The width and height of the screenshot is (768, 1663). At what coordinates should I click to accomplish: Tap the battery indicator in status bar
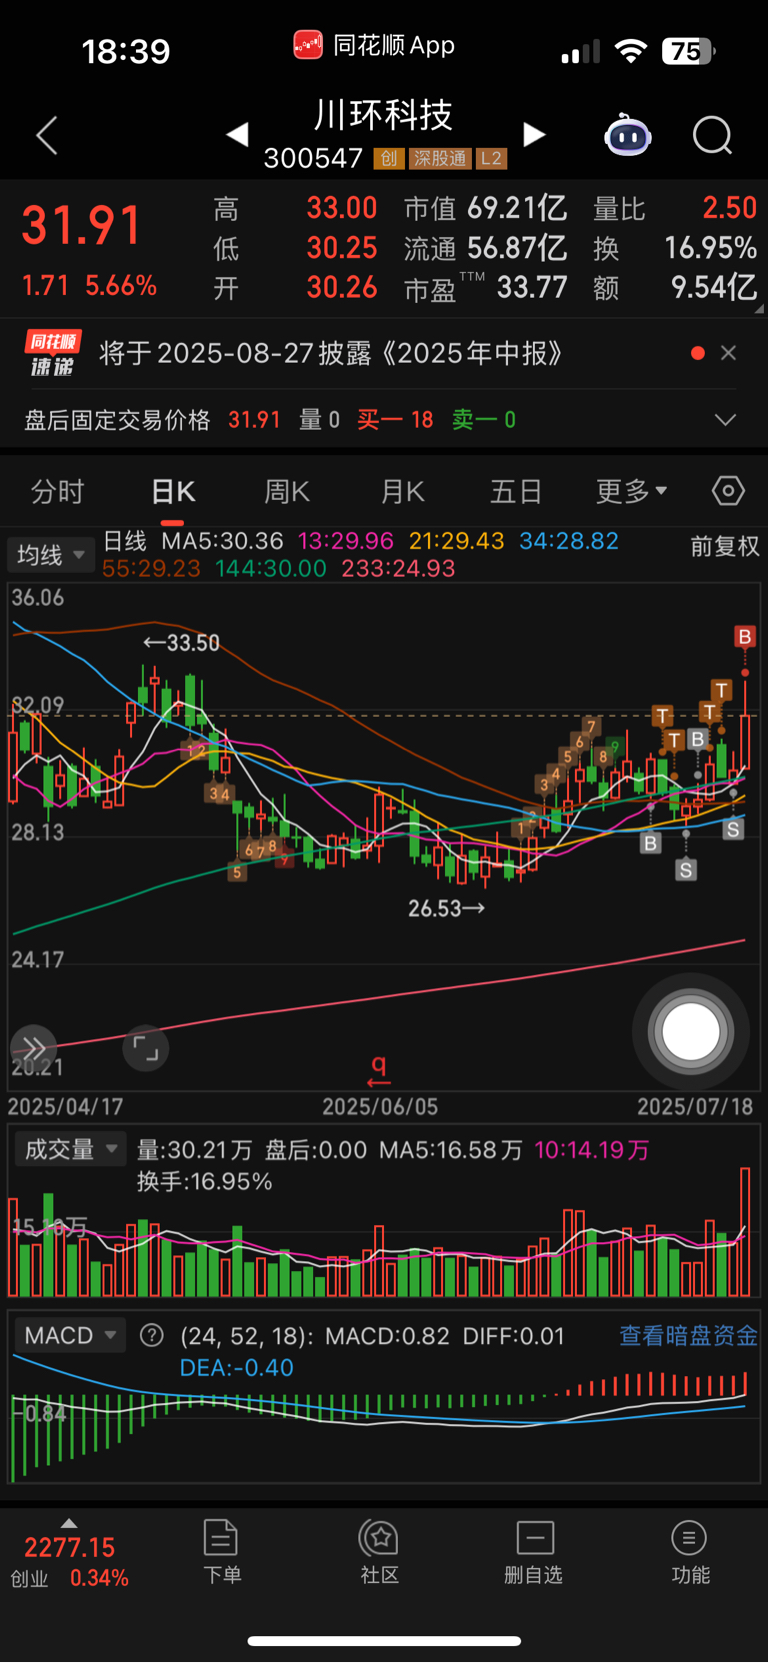pos(688,51)
